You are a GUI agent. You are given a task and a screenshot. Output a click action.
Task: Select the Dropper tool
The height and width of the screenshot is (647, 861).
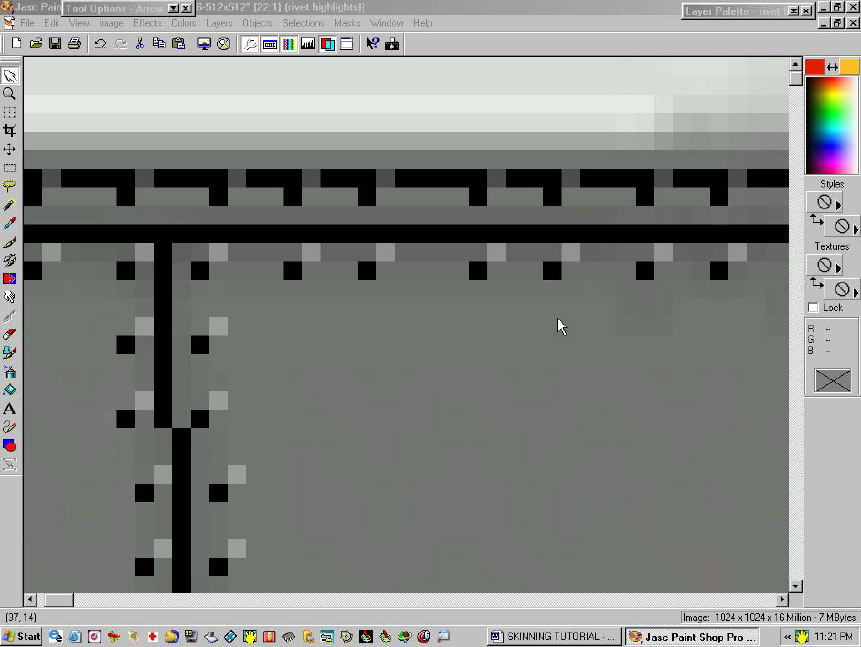10,224
